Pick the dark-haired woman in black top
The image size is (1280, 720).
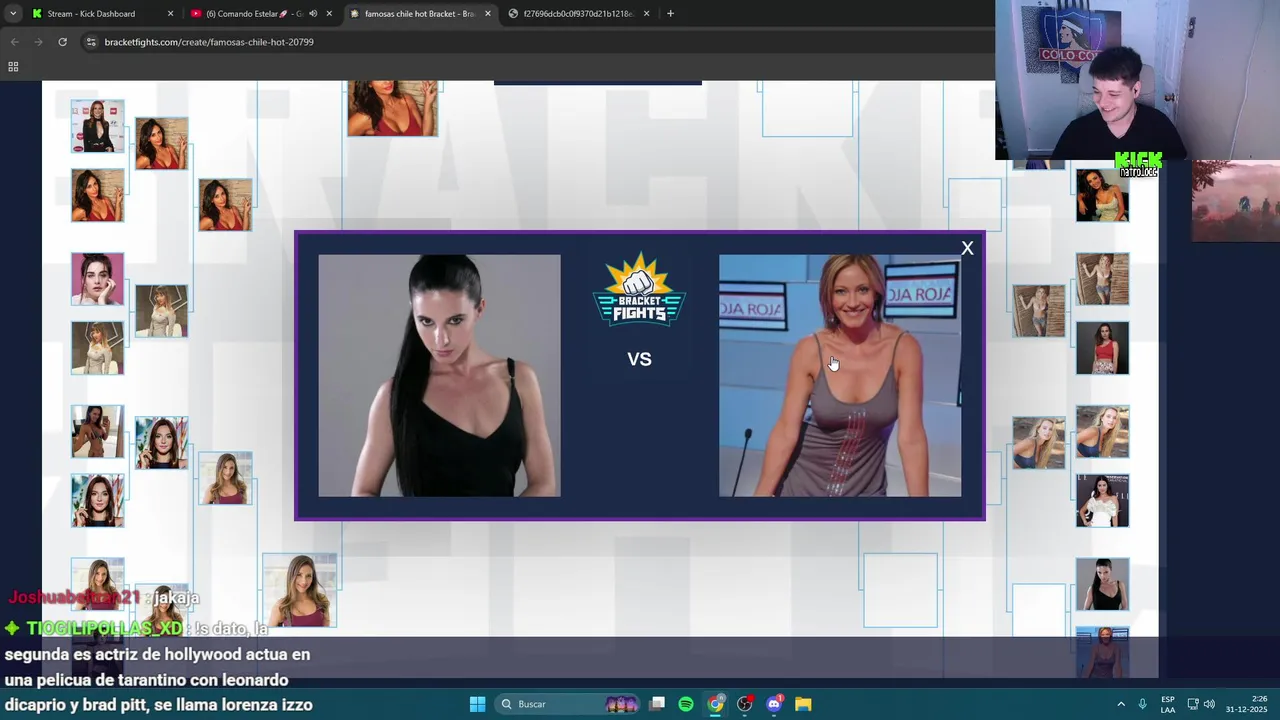click(x=439, y=375)
